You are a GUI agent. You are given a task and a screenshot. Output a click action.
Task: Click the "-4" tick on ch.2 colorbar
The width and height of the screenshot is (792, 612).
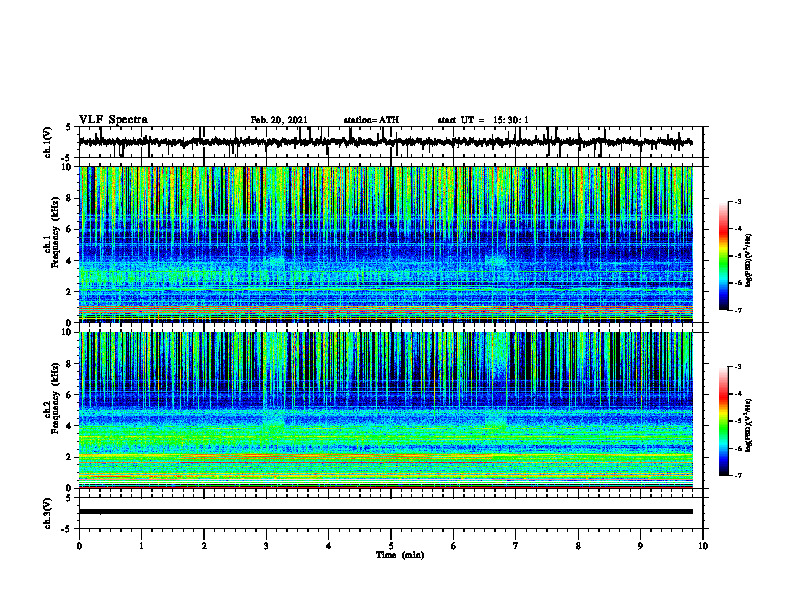click(737, 394)
